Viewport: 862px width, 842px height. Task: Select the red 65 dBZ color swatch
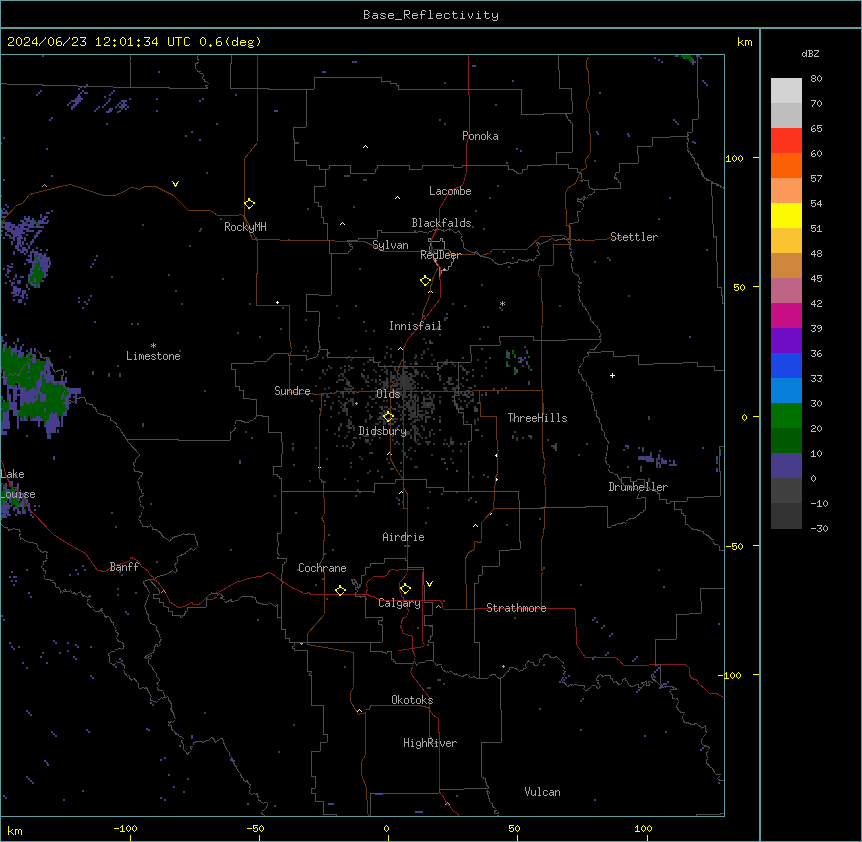tap(786, 140)
